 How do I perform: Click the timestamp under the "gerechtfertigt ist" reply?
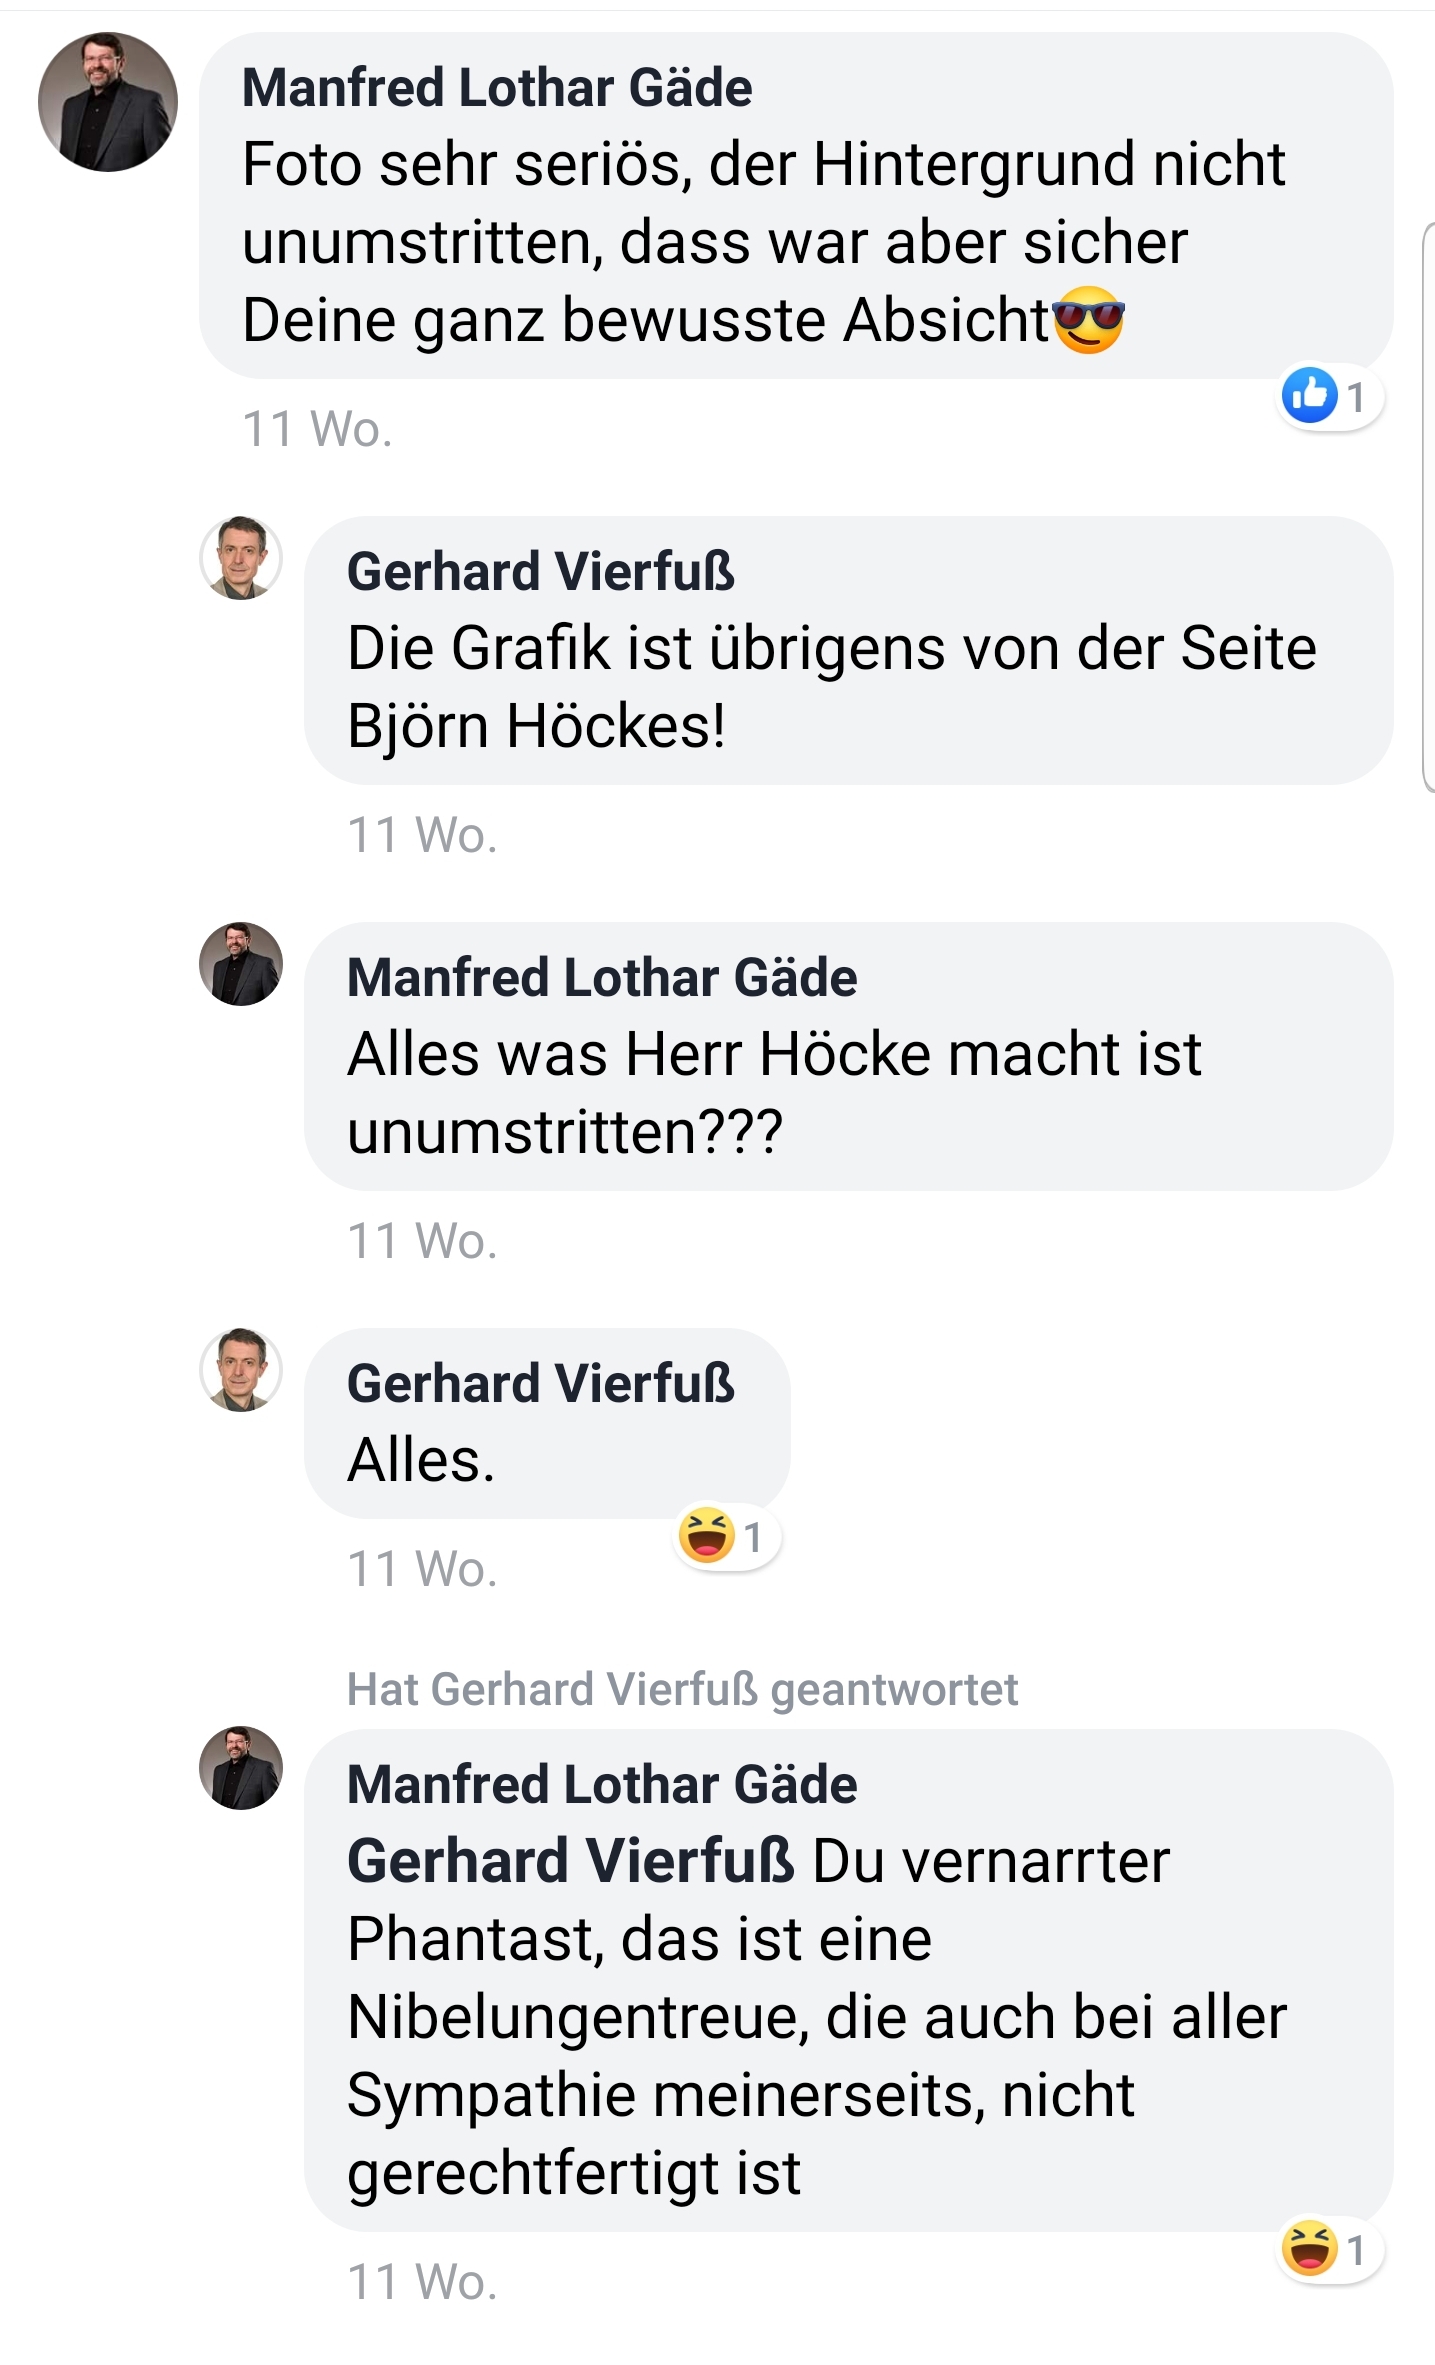422,2283
